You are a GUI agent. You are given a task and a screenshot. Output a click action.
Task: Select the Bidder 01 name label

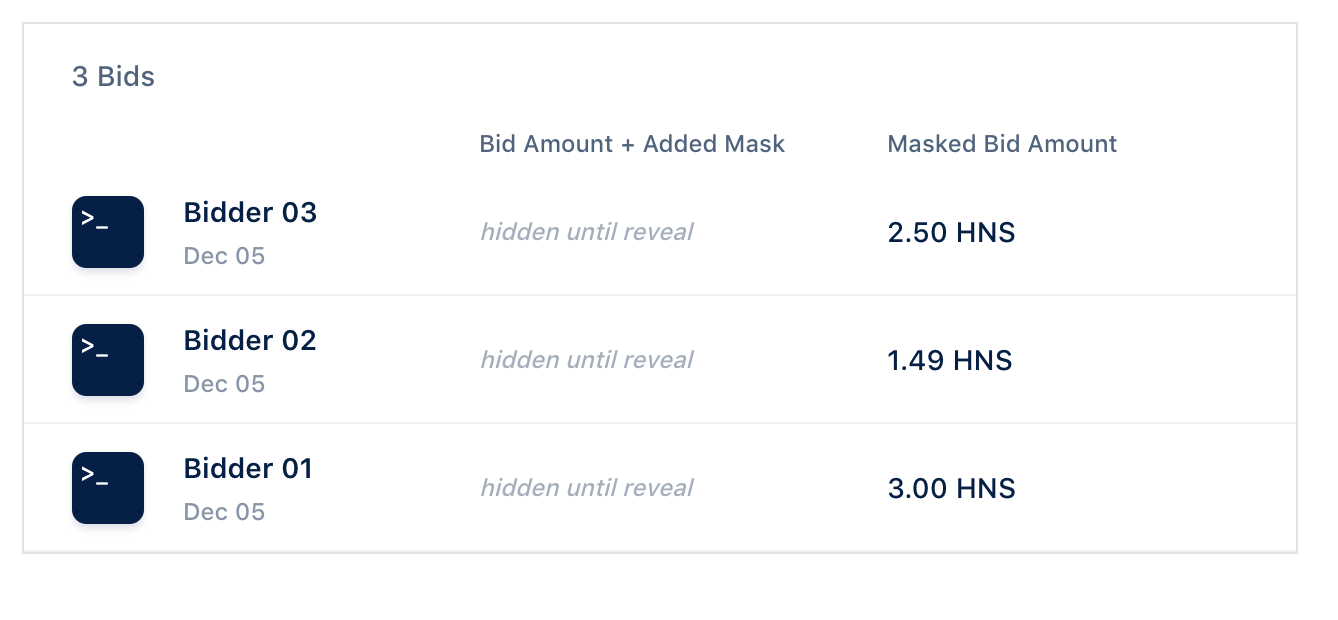[248, 468]
